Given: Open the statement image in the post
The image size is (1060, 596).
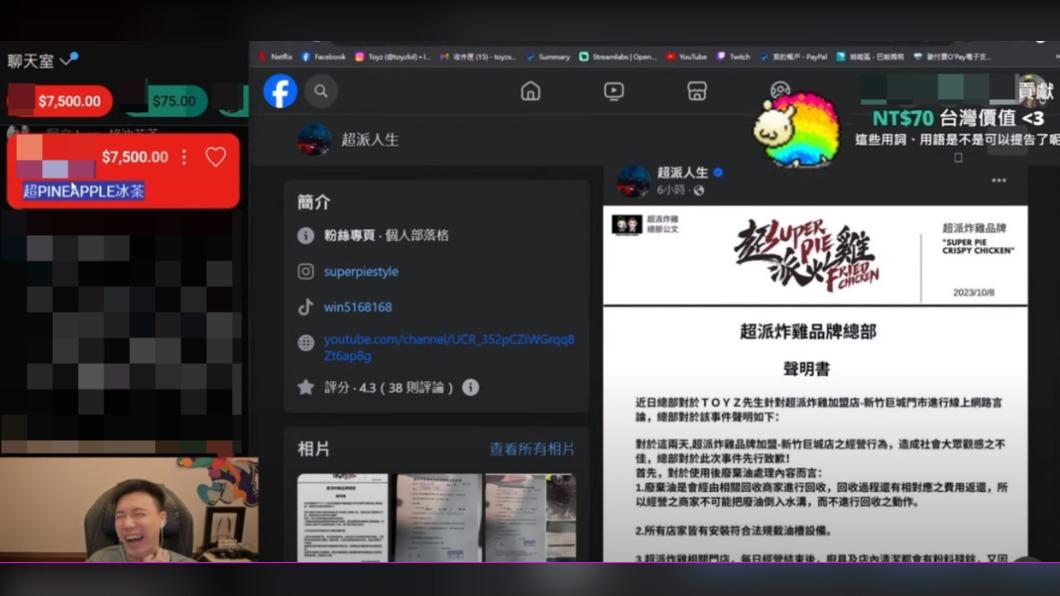Looking at the screenshot, I should tap(815, 384).
